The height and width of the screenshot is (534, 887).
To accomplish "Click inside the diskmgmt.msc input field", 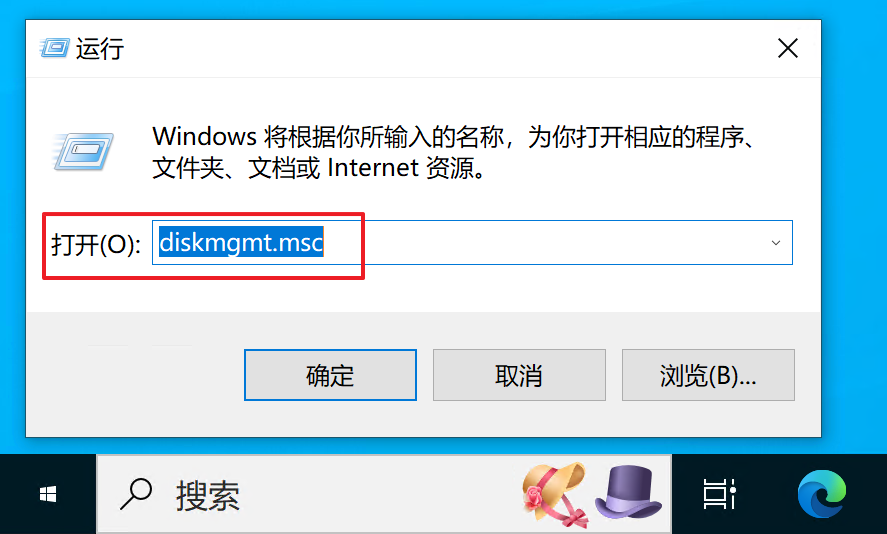I will (472, 243).
